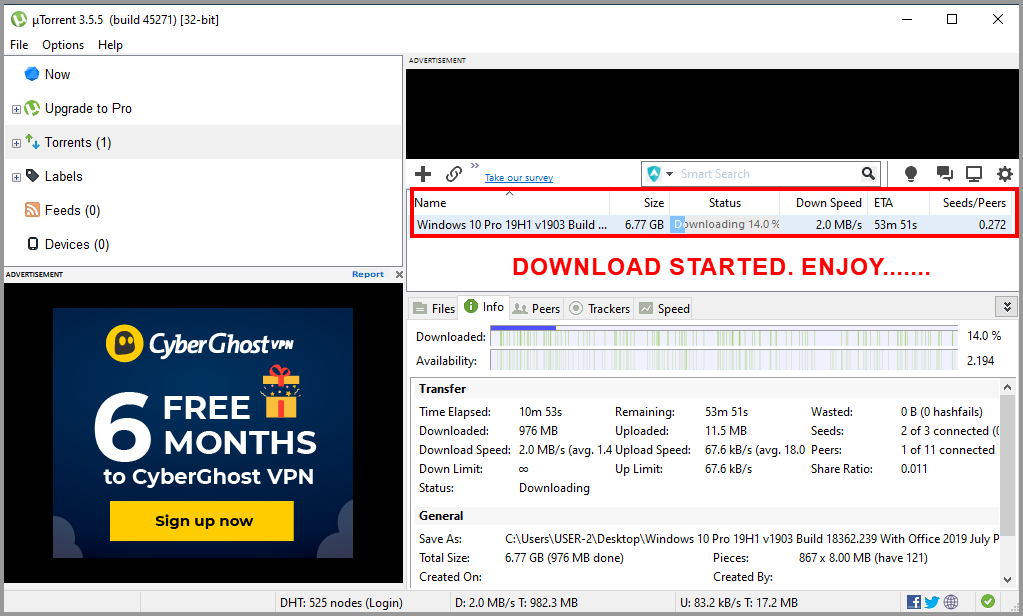Click Sign up now in CyberGhost ad
1023x616 pixels.
[202, 521]
